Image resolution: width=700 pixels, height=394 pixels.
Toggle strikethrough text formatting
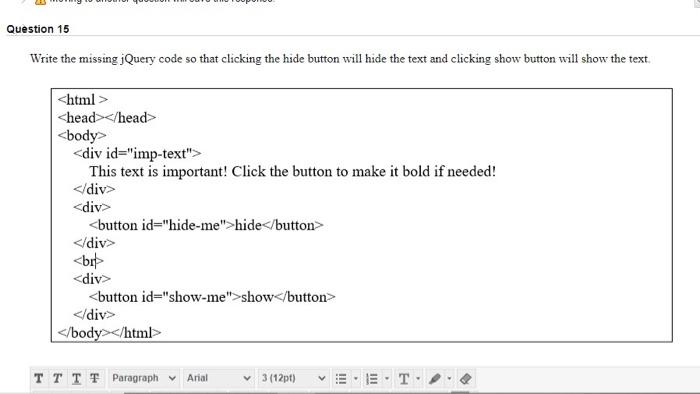click(x=94, y=378)
